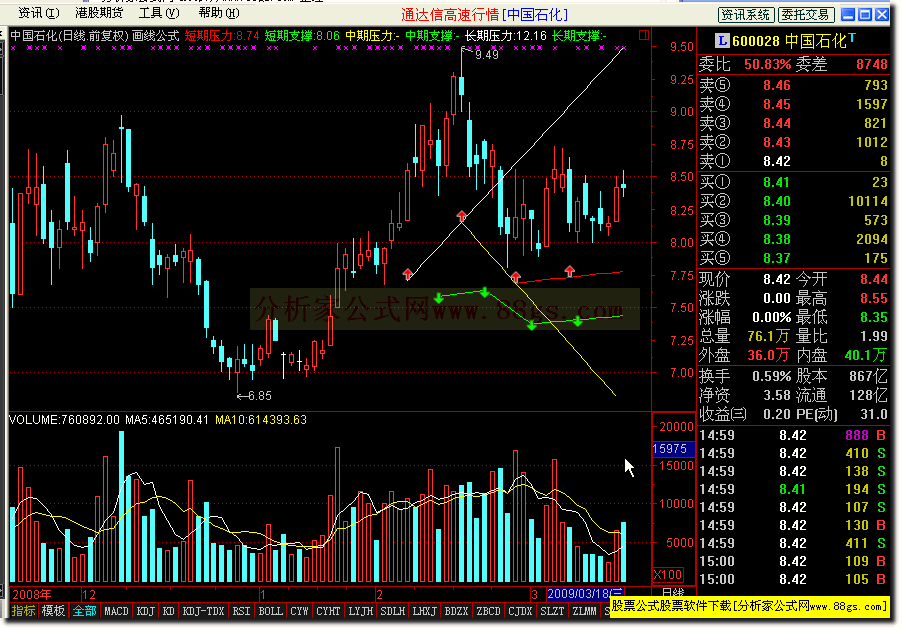This screenshot has height=629, width=902.
Task: Click the 14:59 trade with volume 888
Action: 793,436
